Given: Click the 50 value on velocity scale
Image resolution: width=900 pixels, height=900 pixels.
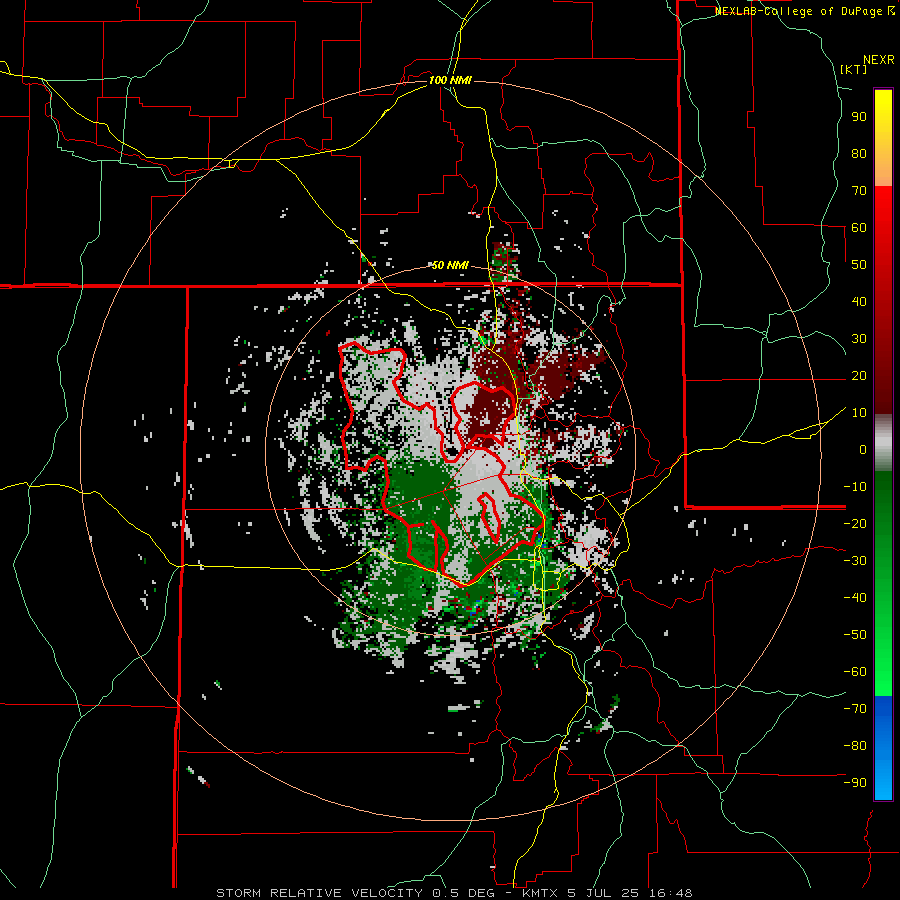Looking at the screenshot, I should pos(859,265).
